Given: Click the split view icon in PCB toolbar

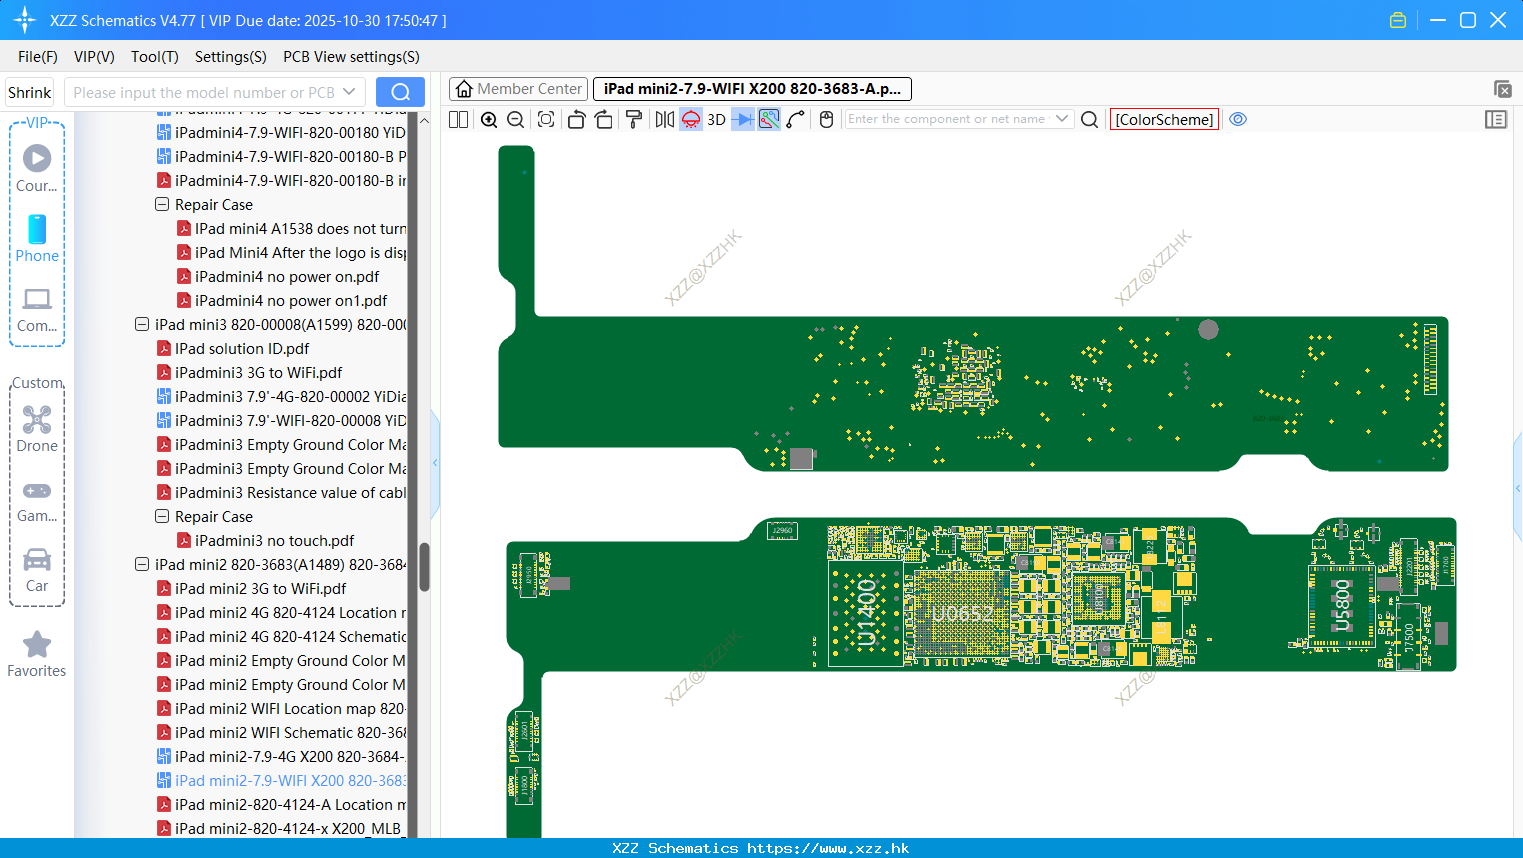Looking at the screenshot, I should 459,119.
